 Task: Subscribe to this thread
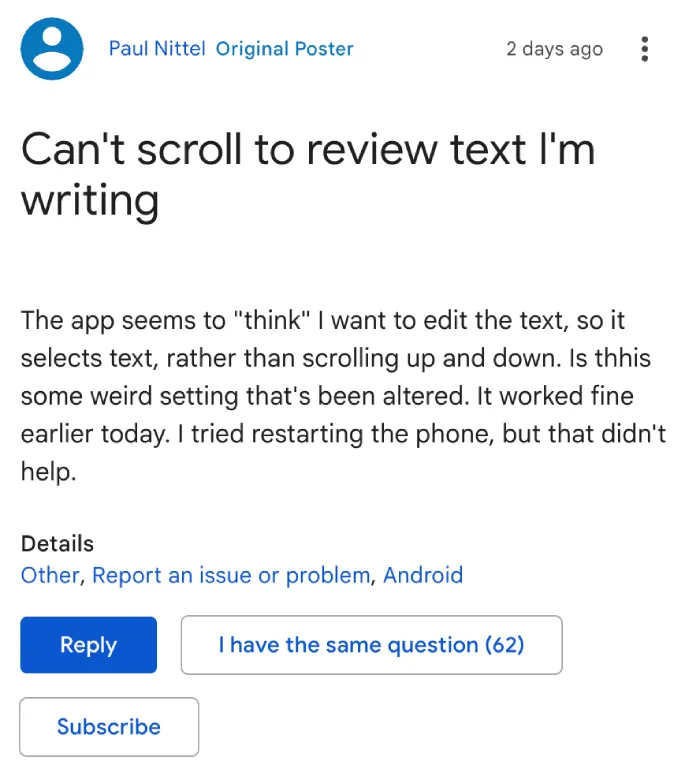point(109,727)
